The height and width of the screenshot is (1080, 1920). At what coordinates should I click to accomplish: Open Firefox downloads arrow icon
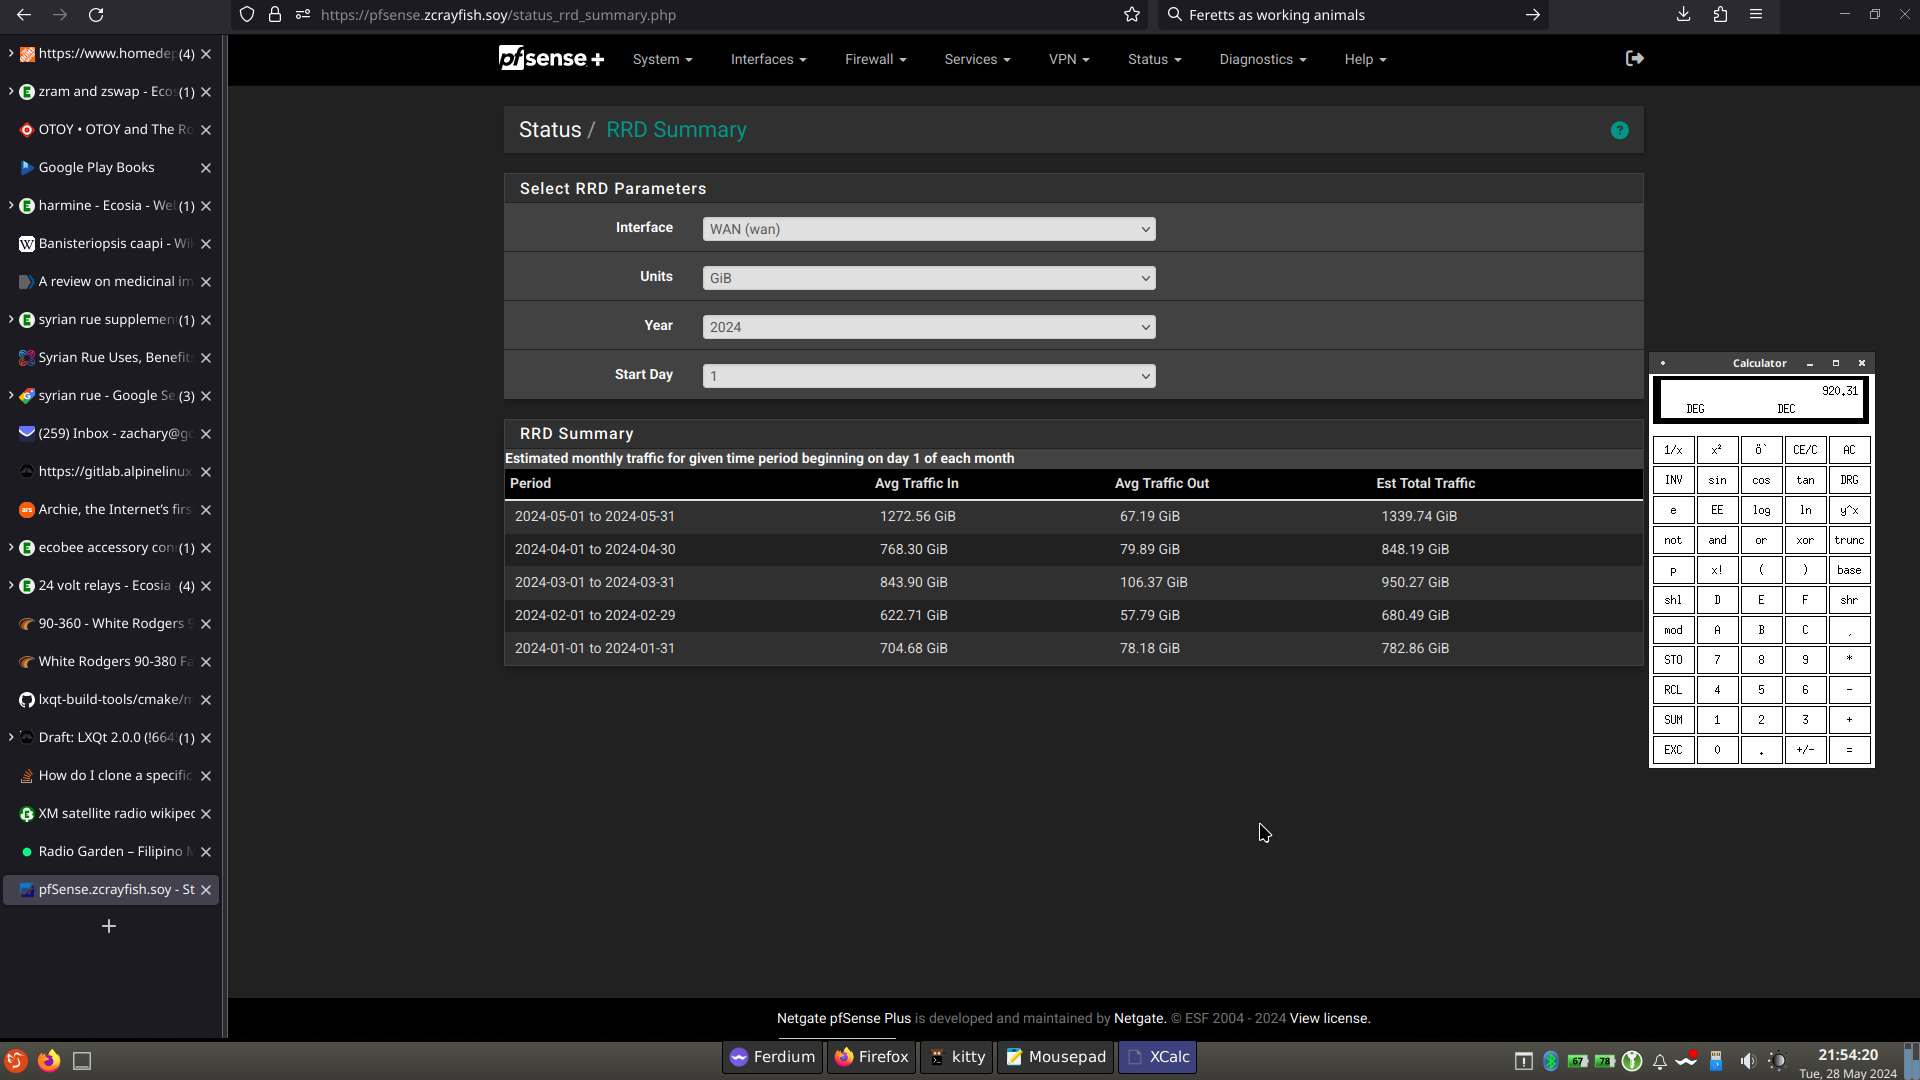(x=1683, y=15)
